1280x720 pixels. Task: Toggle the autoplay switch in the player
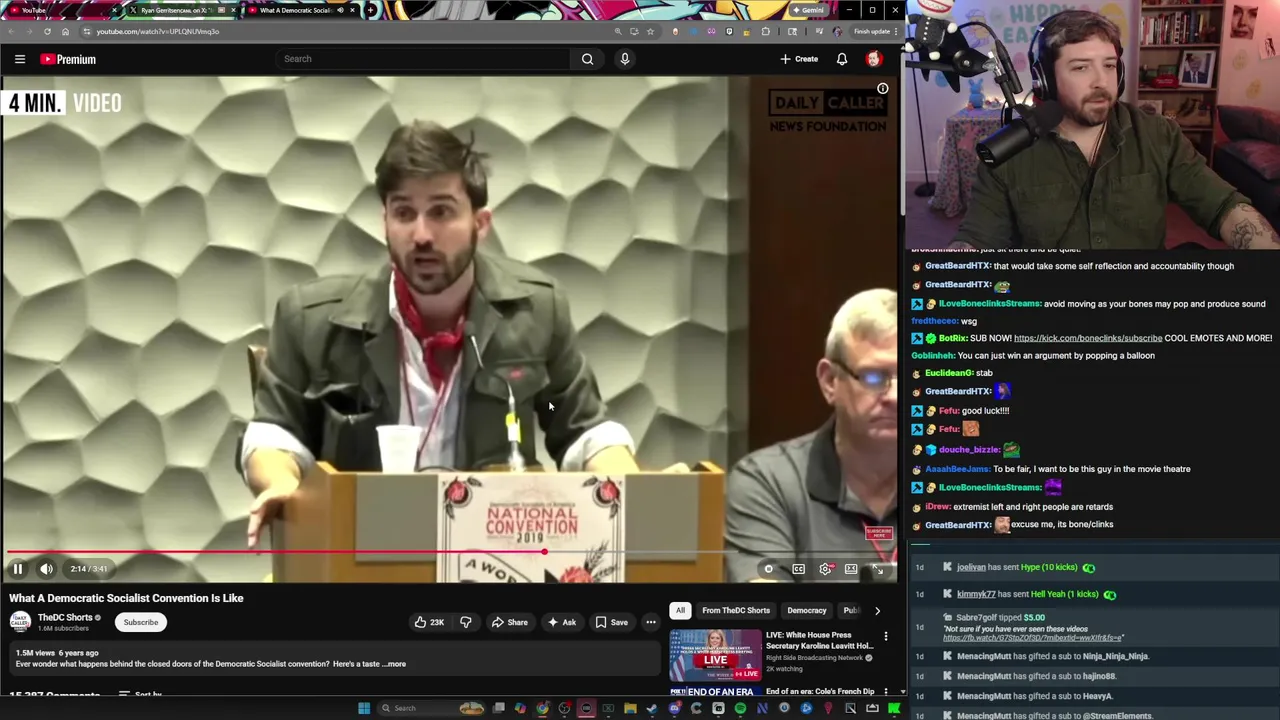click(x=768, y=569)
